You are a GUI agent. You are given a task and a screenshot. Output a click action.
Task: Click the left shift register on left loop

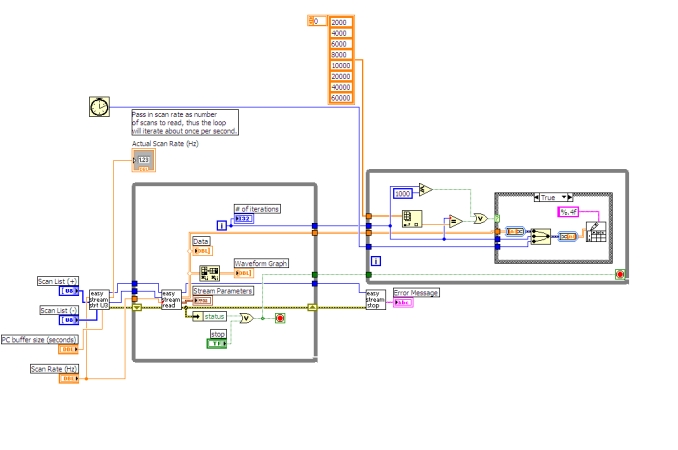point(137,308)
